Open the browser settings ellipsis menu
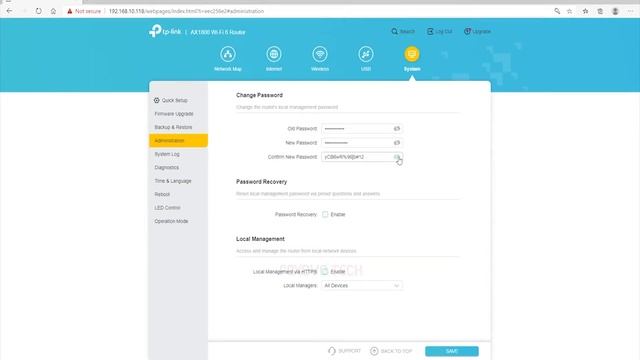This screenshot has width=640, height=360. pyautogui.click(x=630, y=11)
